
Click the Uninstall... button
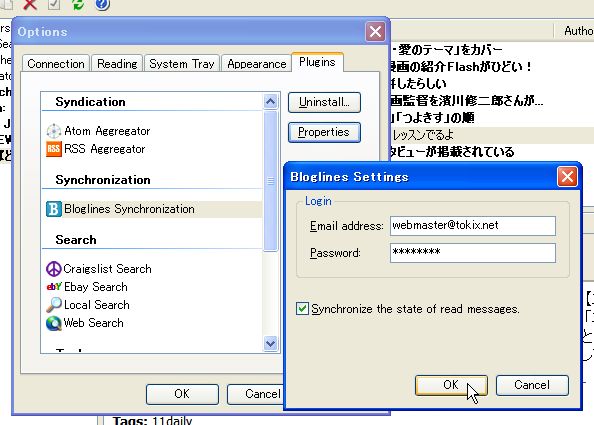(x=324, y=102)
